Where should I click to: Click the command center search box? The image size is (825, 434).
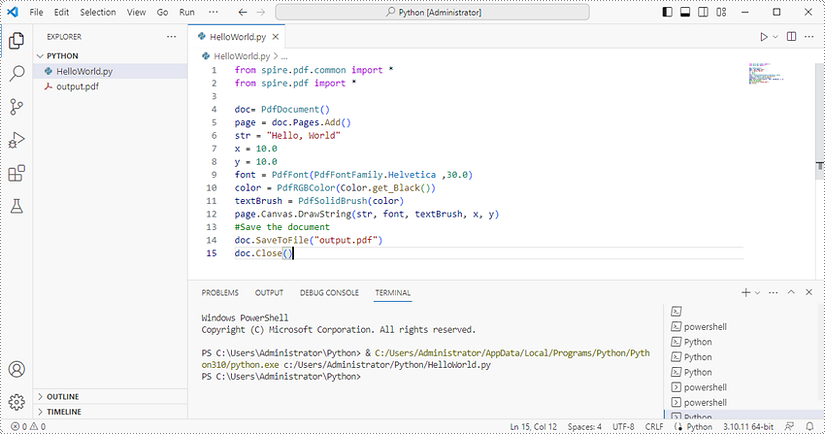432,12
